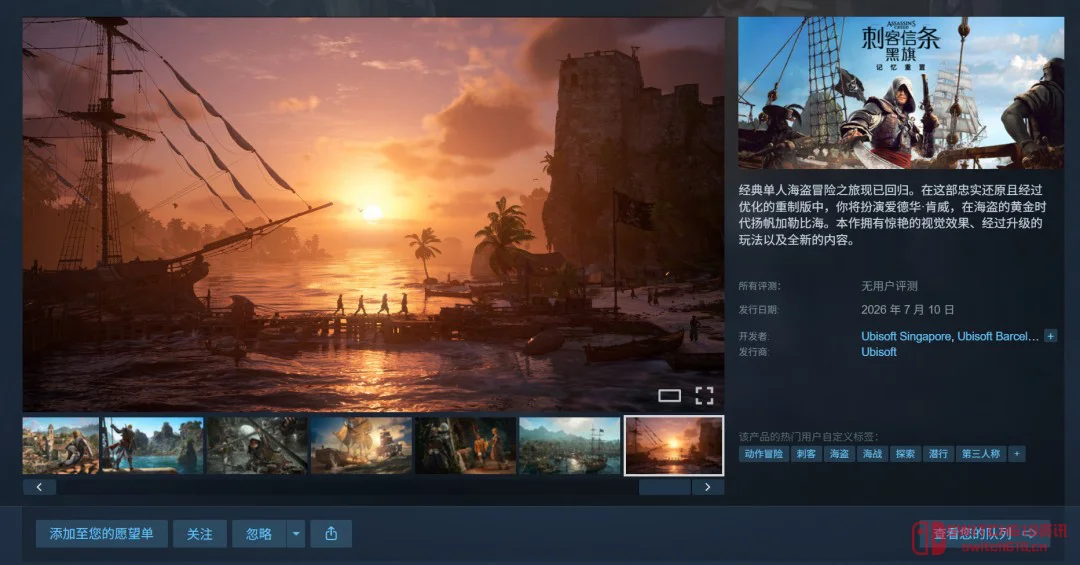This screenshot has height=565, width=1080.
Task: Select third thumbnail of hooded close-up fight
Action: (x=257, y=445)
